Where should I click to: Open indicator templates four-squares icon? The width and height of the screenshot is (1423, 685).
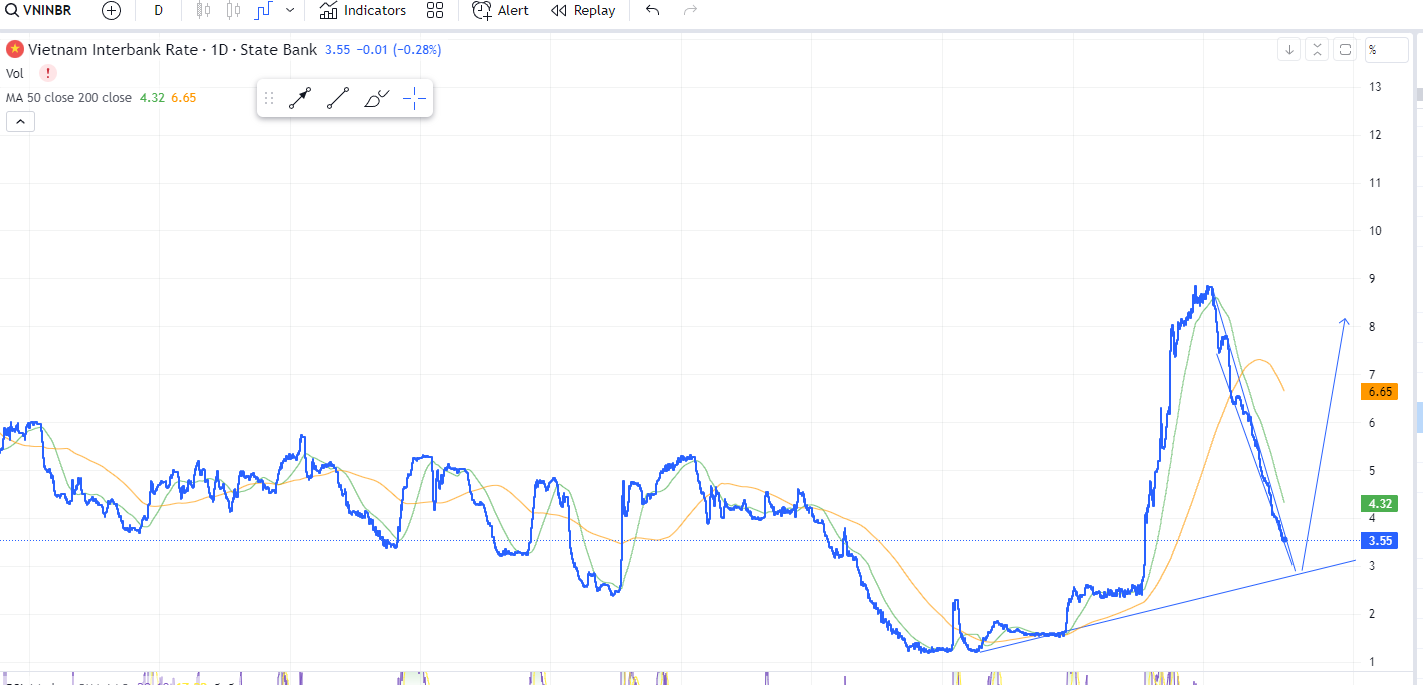pos(435,11)
